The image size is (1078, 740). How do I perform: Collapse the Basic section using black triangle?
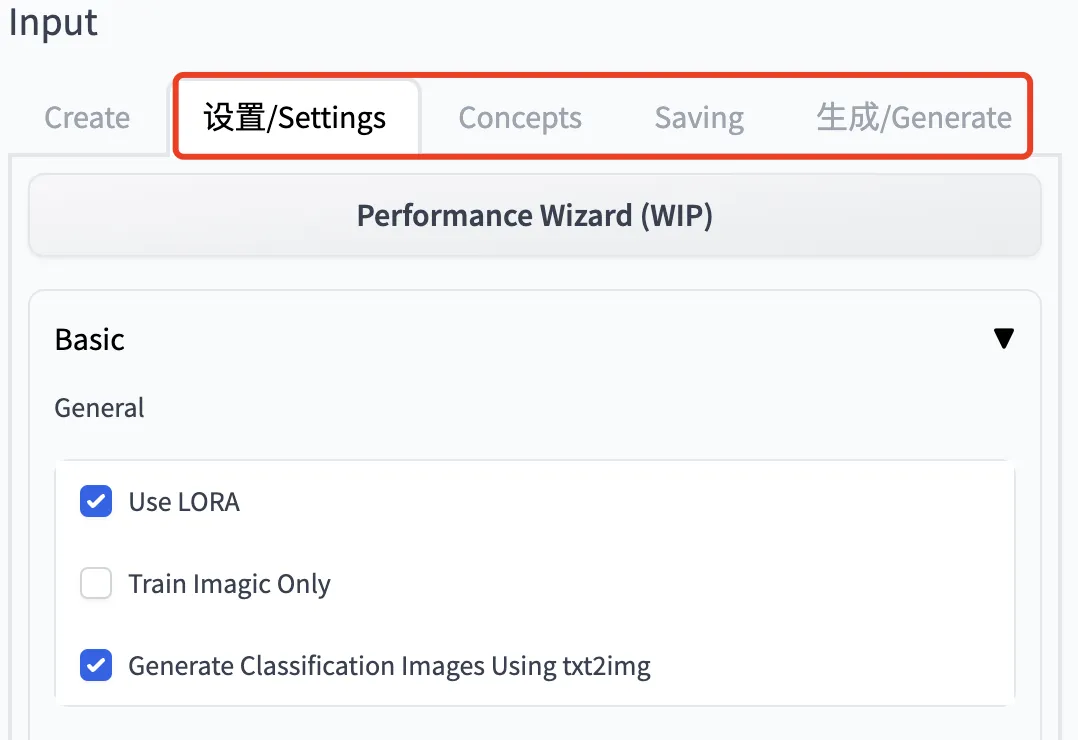(1003, 339)
